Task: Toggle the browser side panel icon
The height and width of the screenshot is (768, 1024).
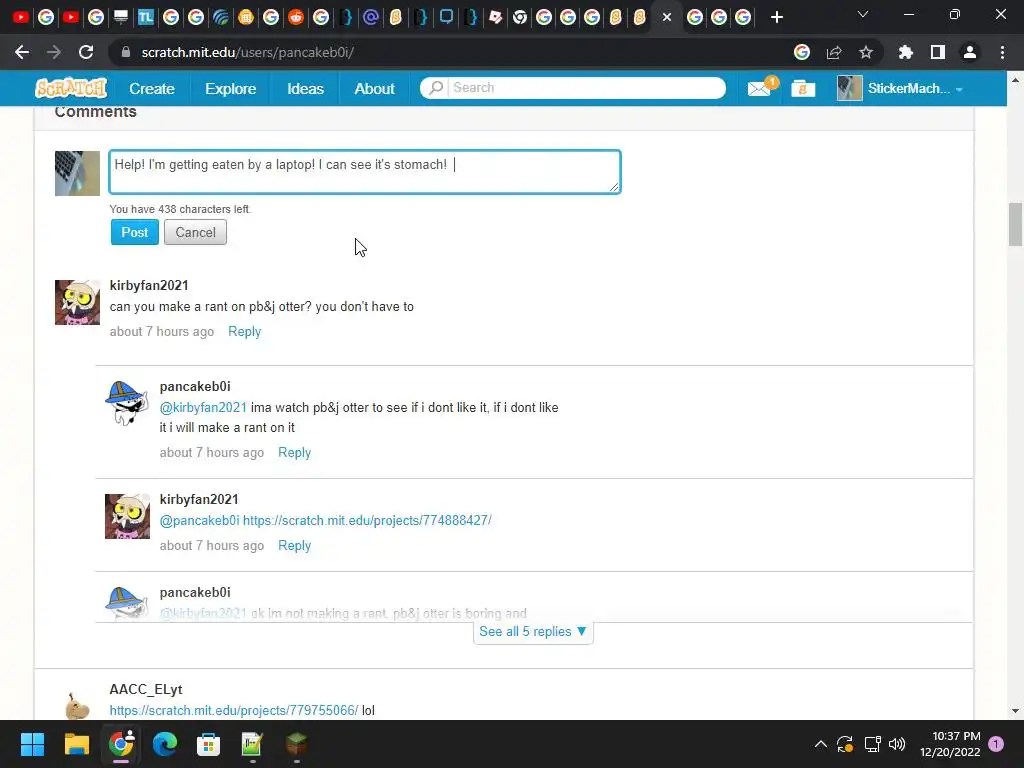Action: [x=938, y=52]
